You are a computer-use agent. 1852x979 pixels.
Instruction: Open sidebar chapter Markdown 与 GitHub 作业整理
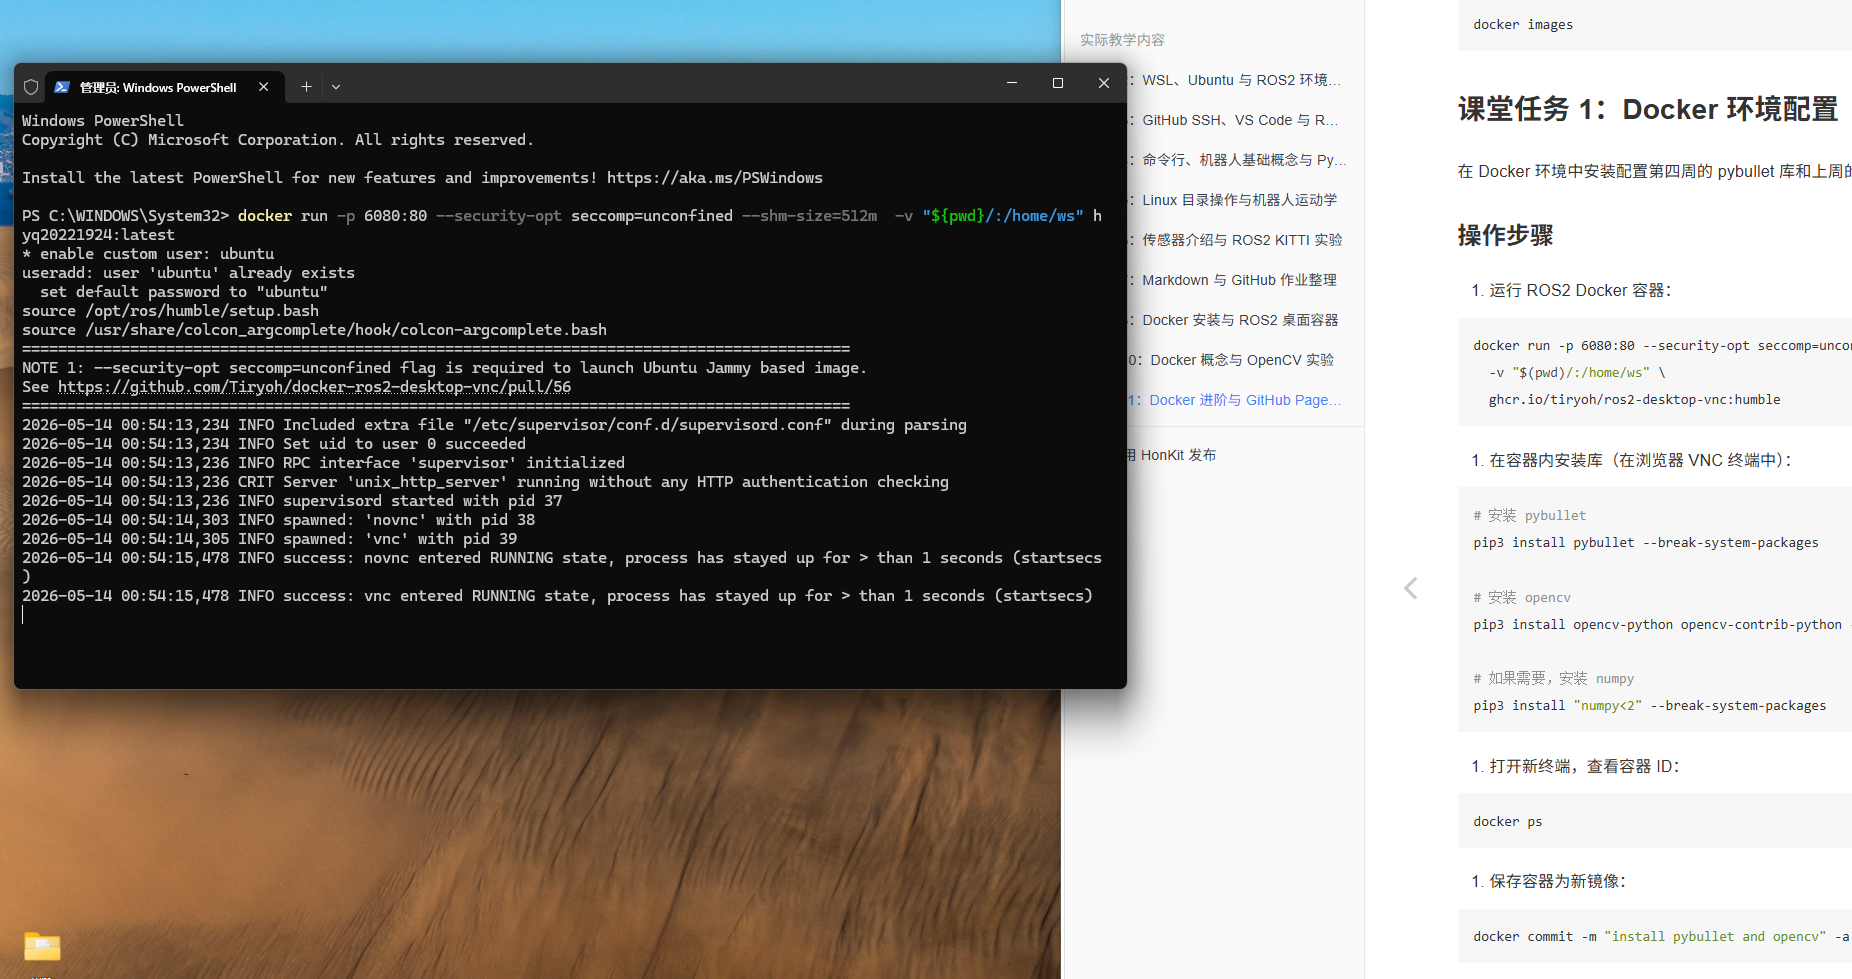click(1239, 280)
